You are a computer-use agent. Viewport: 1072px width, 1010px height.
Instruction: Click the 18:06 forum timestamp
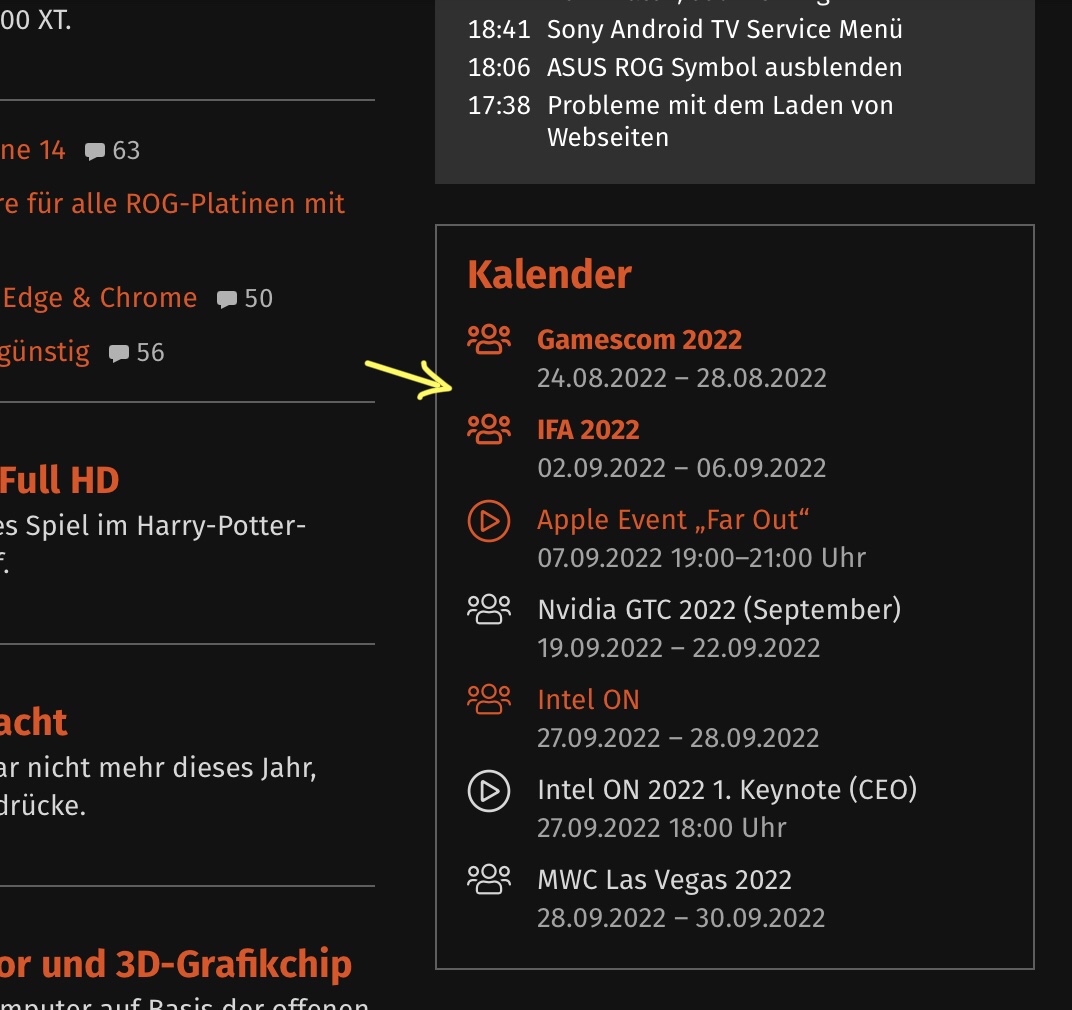pos(499,68)
